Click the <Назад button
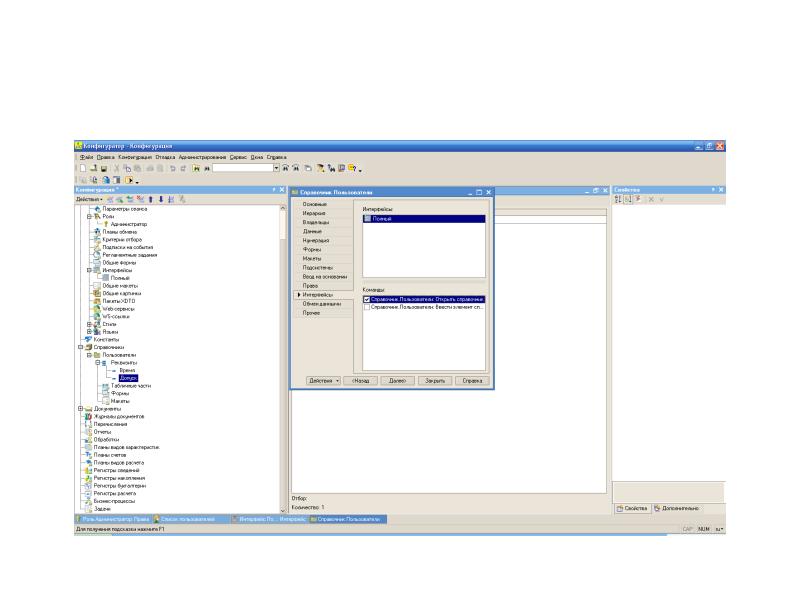This screenshot has height=600, width=800. [360, 381]
